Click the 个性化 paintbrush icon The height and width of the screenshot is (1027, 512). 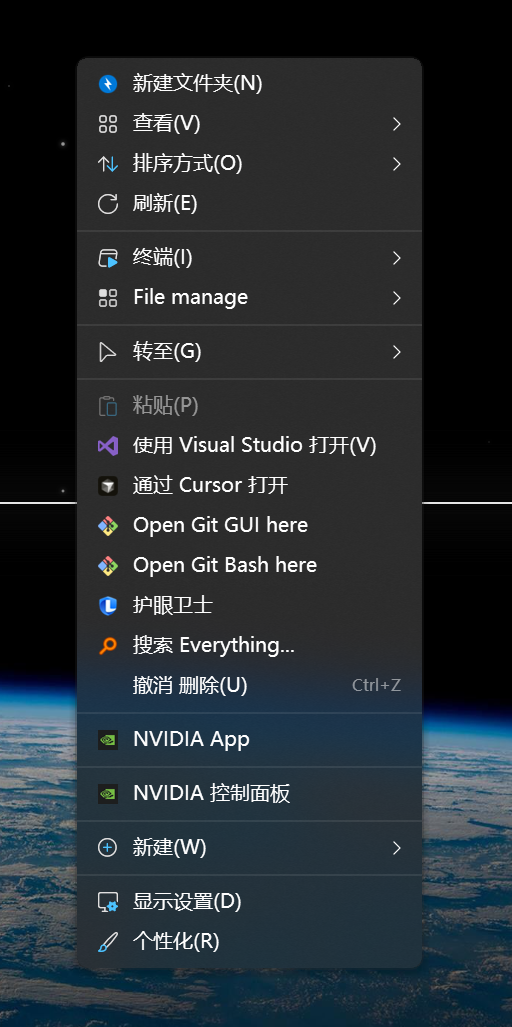click(107, 943)
